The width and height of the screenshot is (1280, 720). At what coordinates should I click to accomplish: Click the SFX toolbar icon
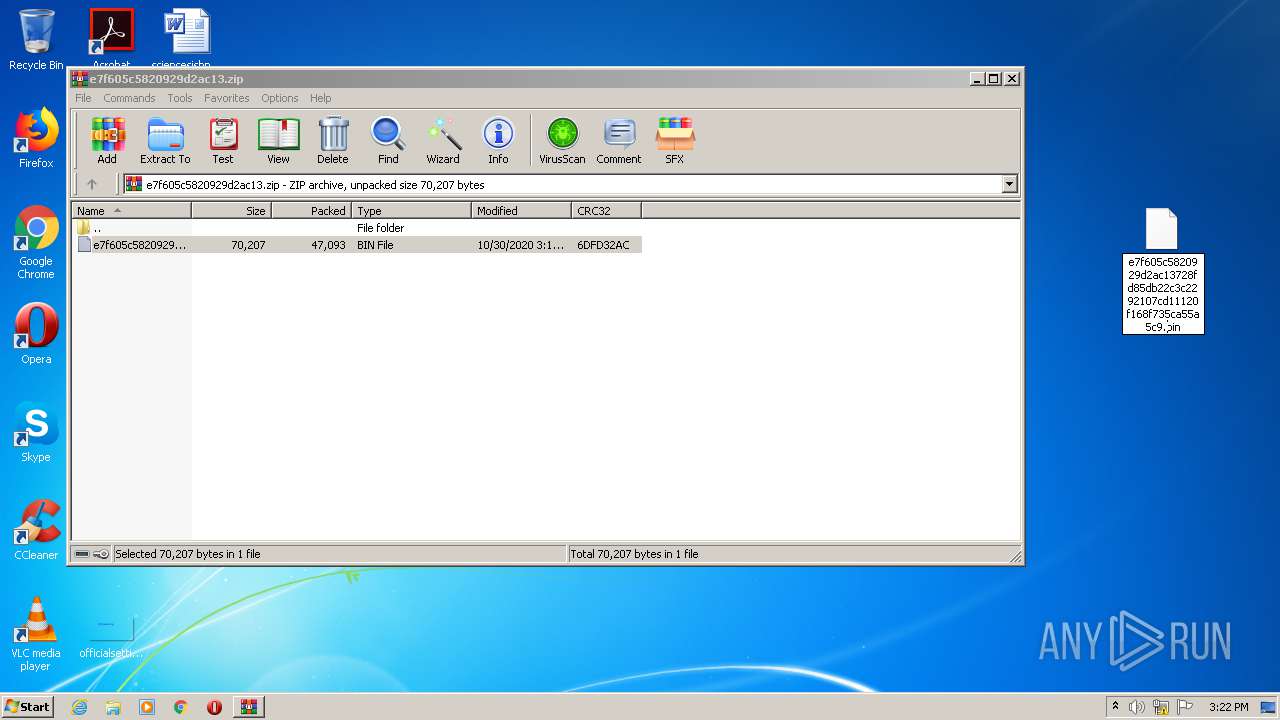tap(675, 140)
